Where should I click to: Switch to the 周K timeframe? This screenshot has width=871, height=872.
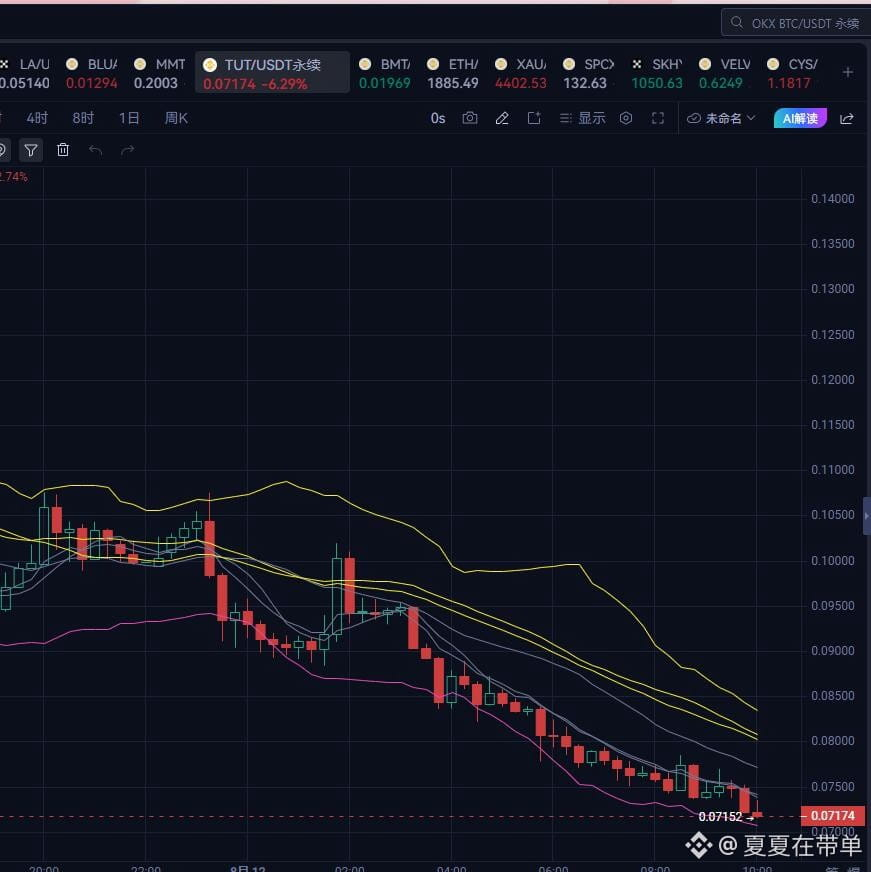pos(176,118)
